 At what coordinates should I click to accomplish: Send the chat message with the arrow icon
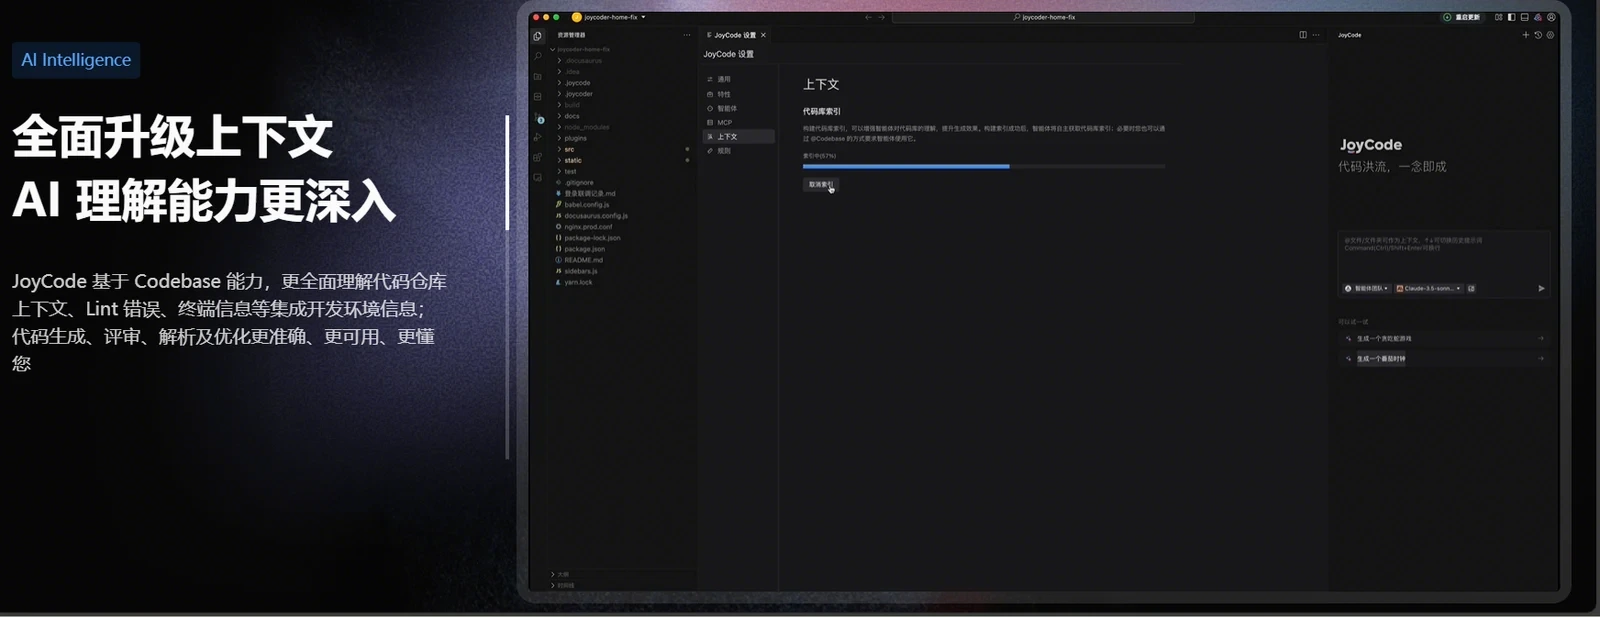1541,288
